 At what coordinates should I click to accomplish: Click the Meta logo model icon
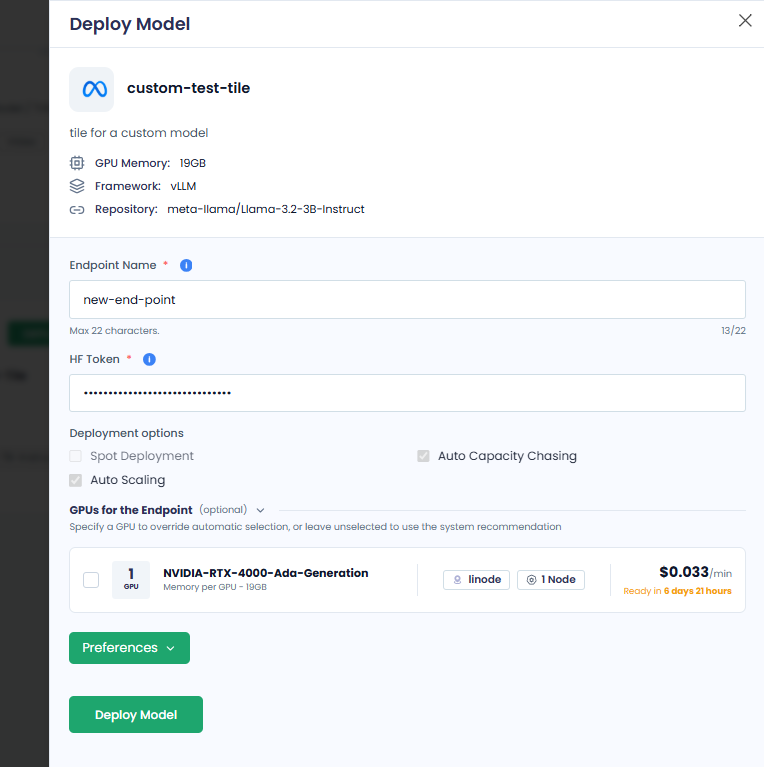pyautogui.click(x=91, y=90)
